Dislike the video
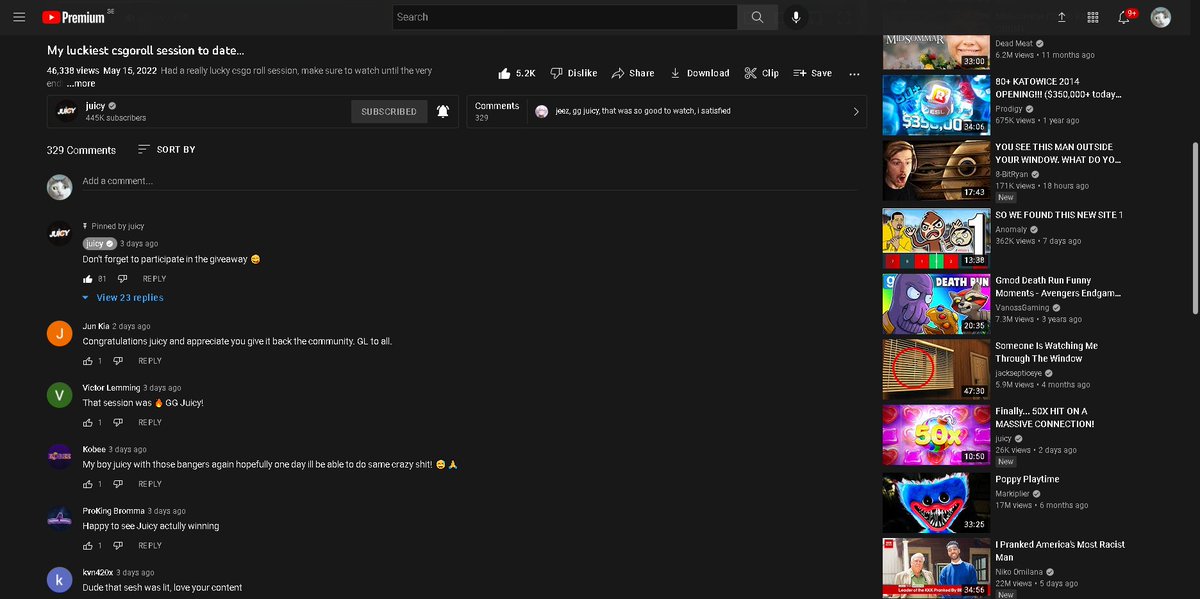This screenshot has width=1200, height=599. (x=574, y=73)
